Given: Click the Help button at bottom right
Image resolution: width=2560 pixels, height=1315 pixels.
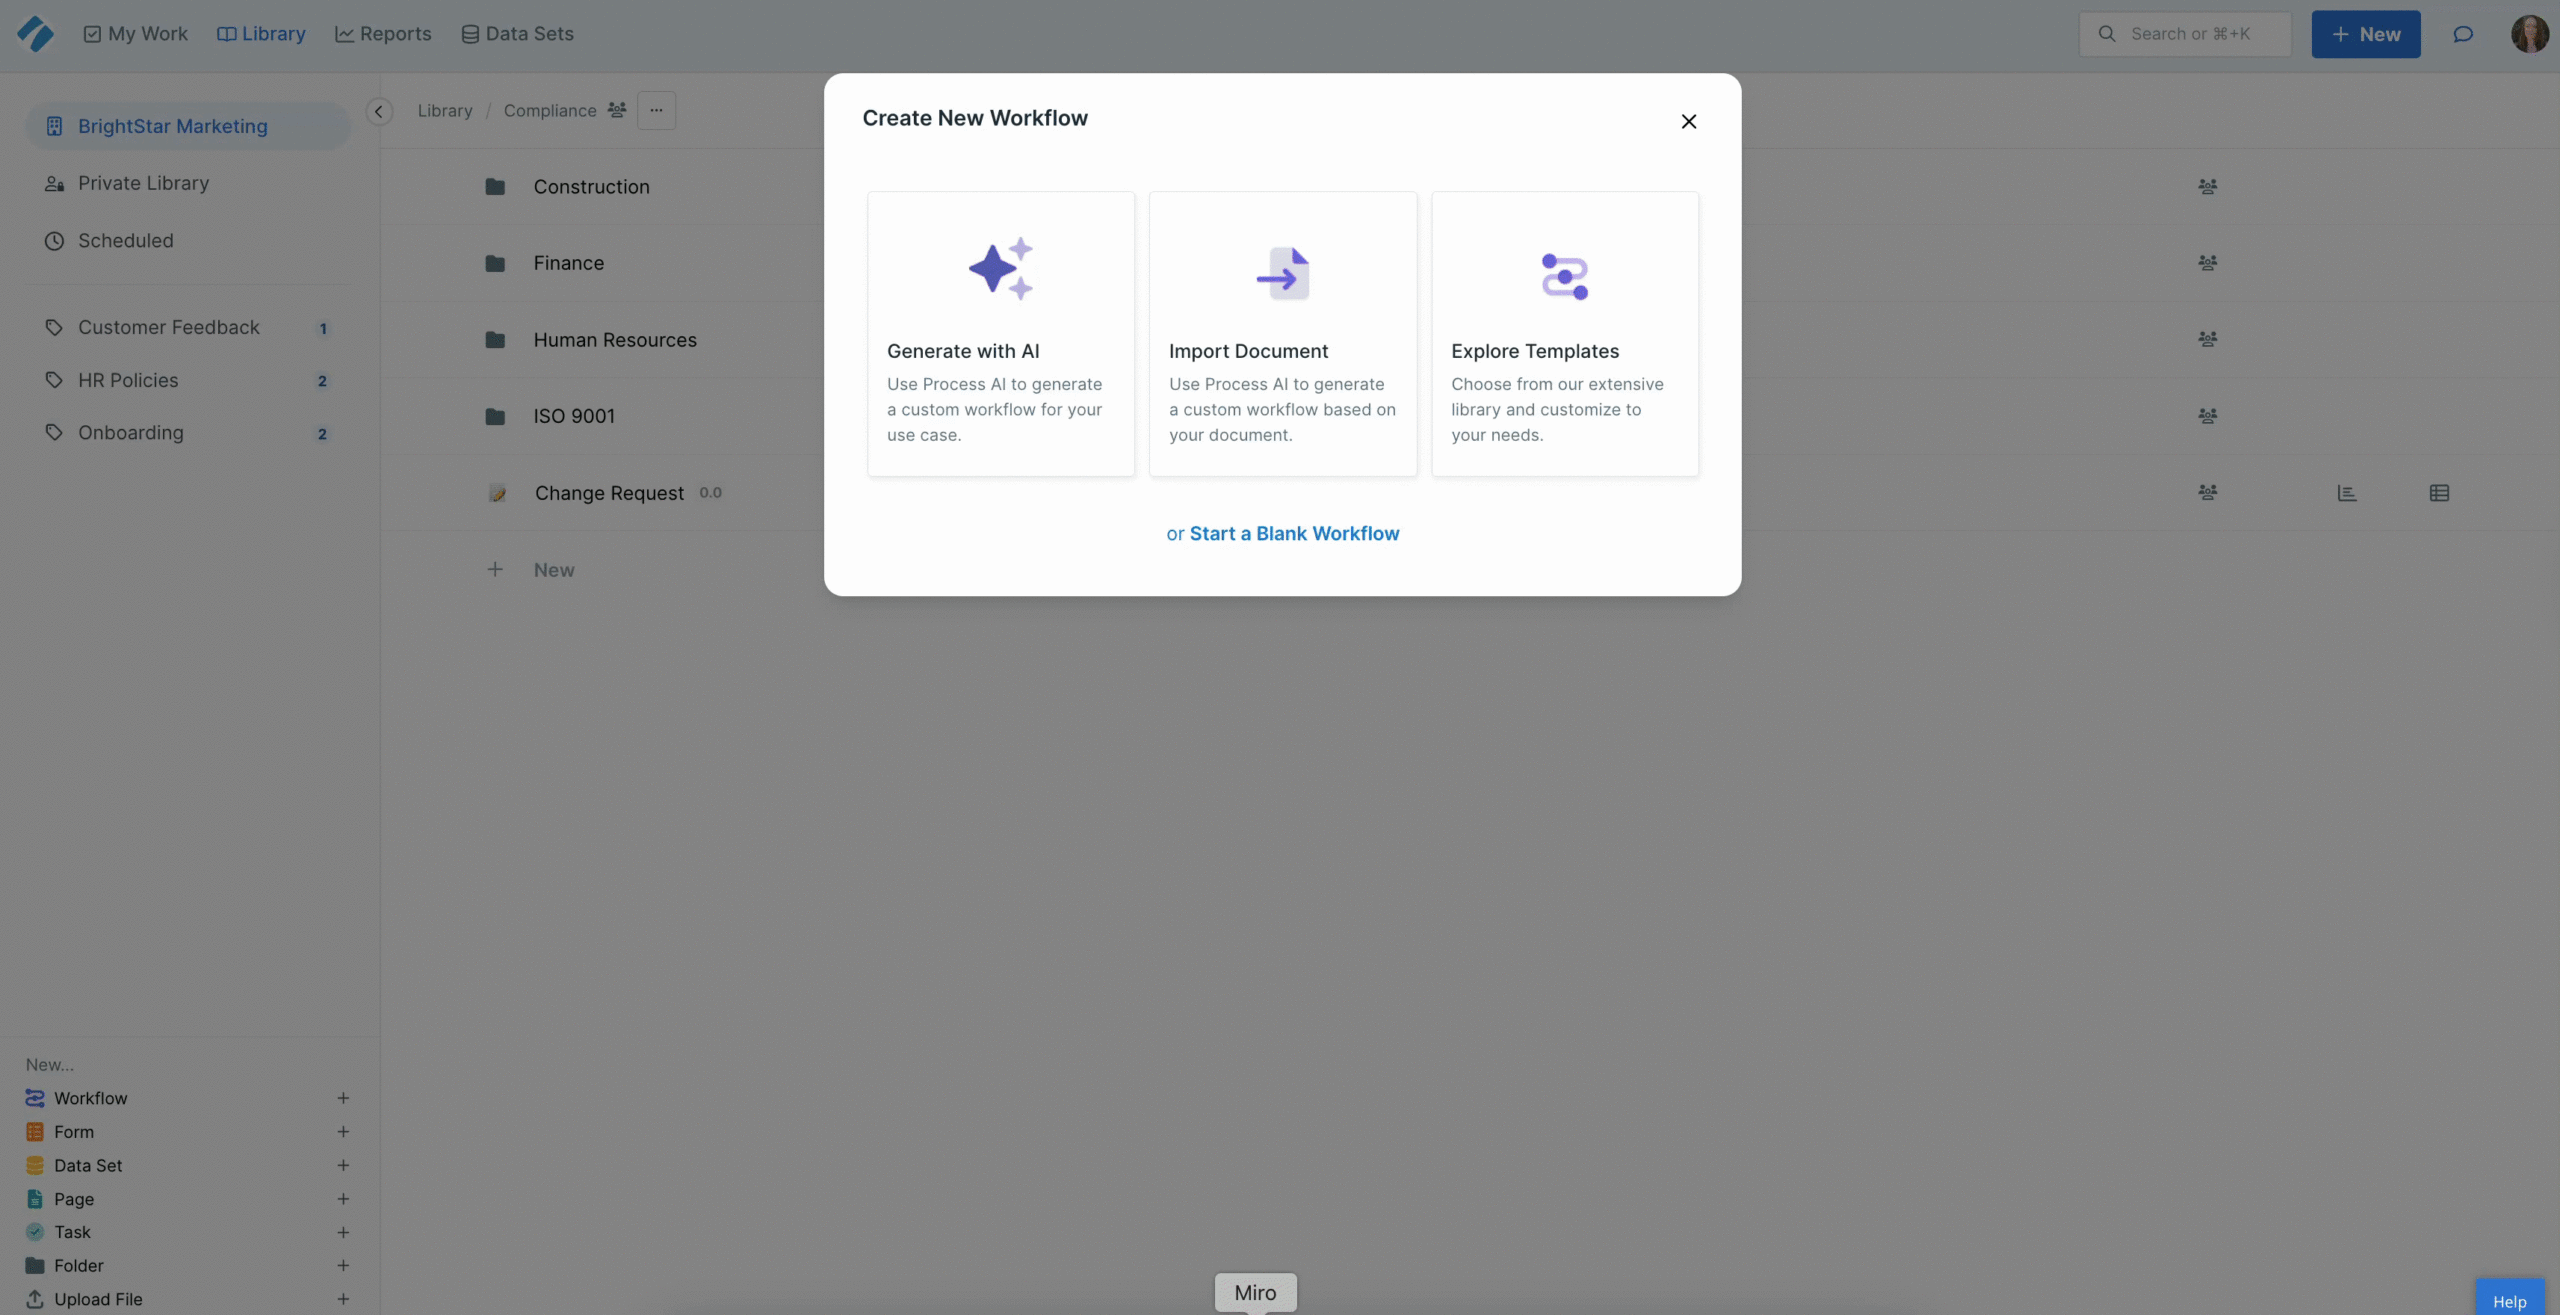Looking at the screenshot, I should [x=2511, y=1301].
